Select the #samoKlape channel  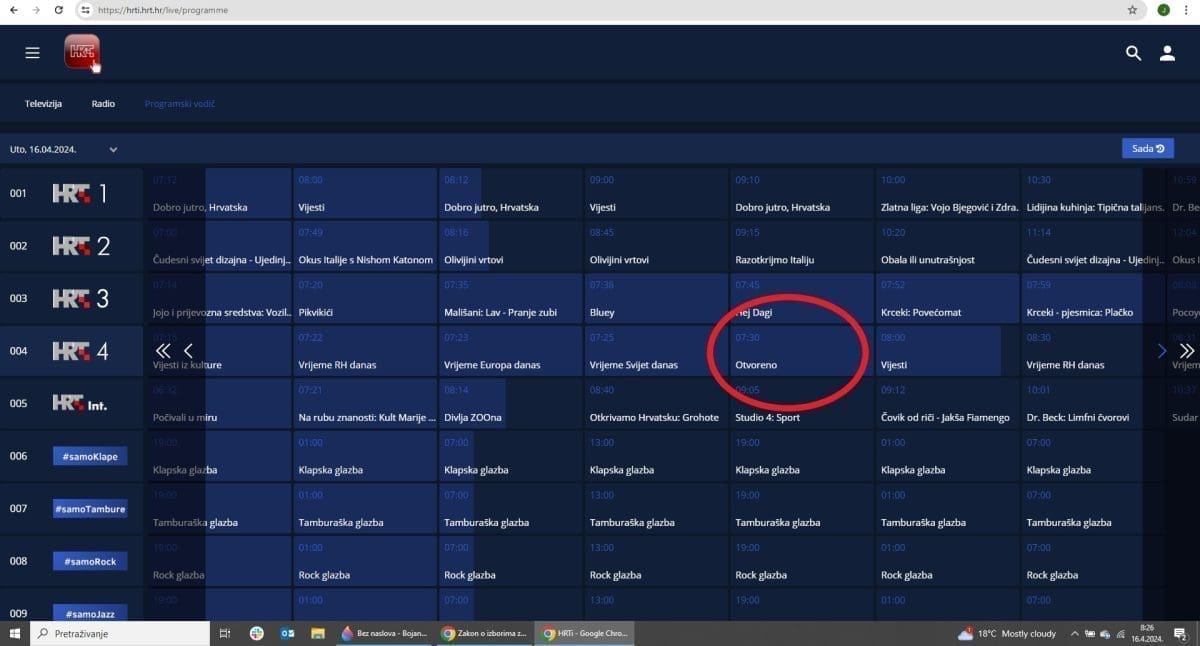tap(90, 456)
